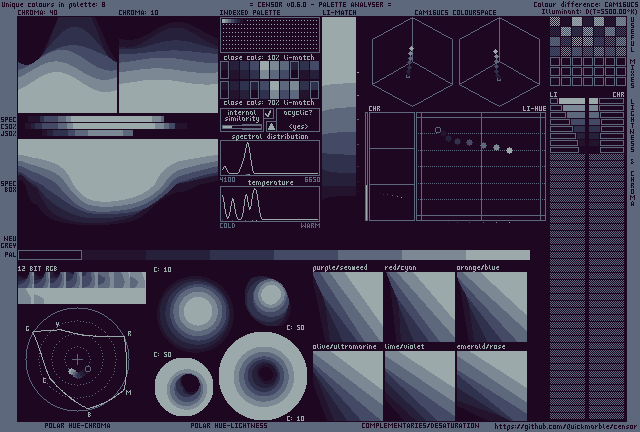
Task: Click the LI-MATCH vertical gradient strip
Action: 339,108
